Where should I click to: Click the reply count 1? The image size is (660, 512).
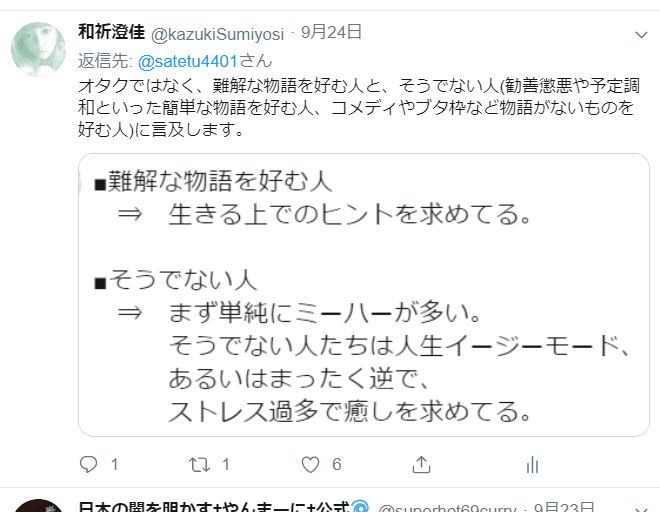click(114, 465)
